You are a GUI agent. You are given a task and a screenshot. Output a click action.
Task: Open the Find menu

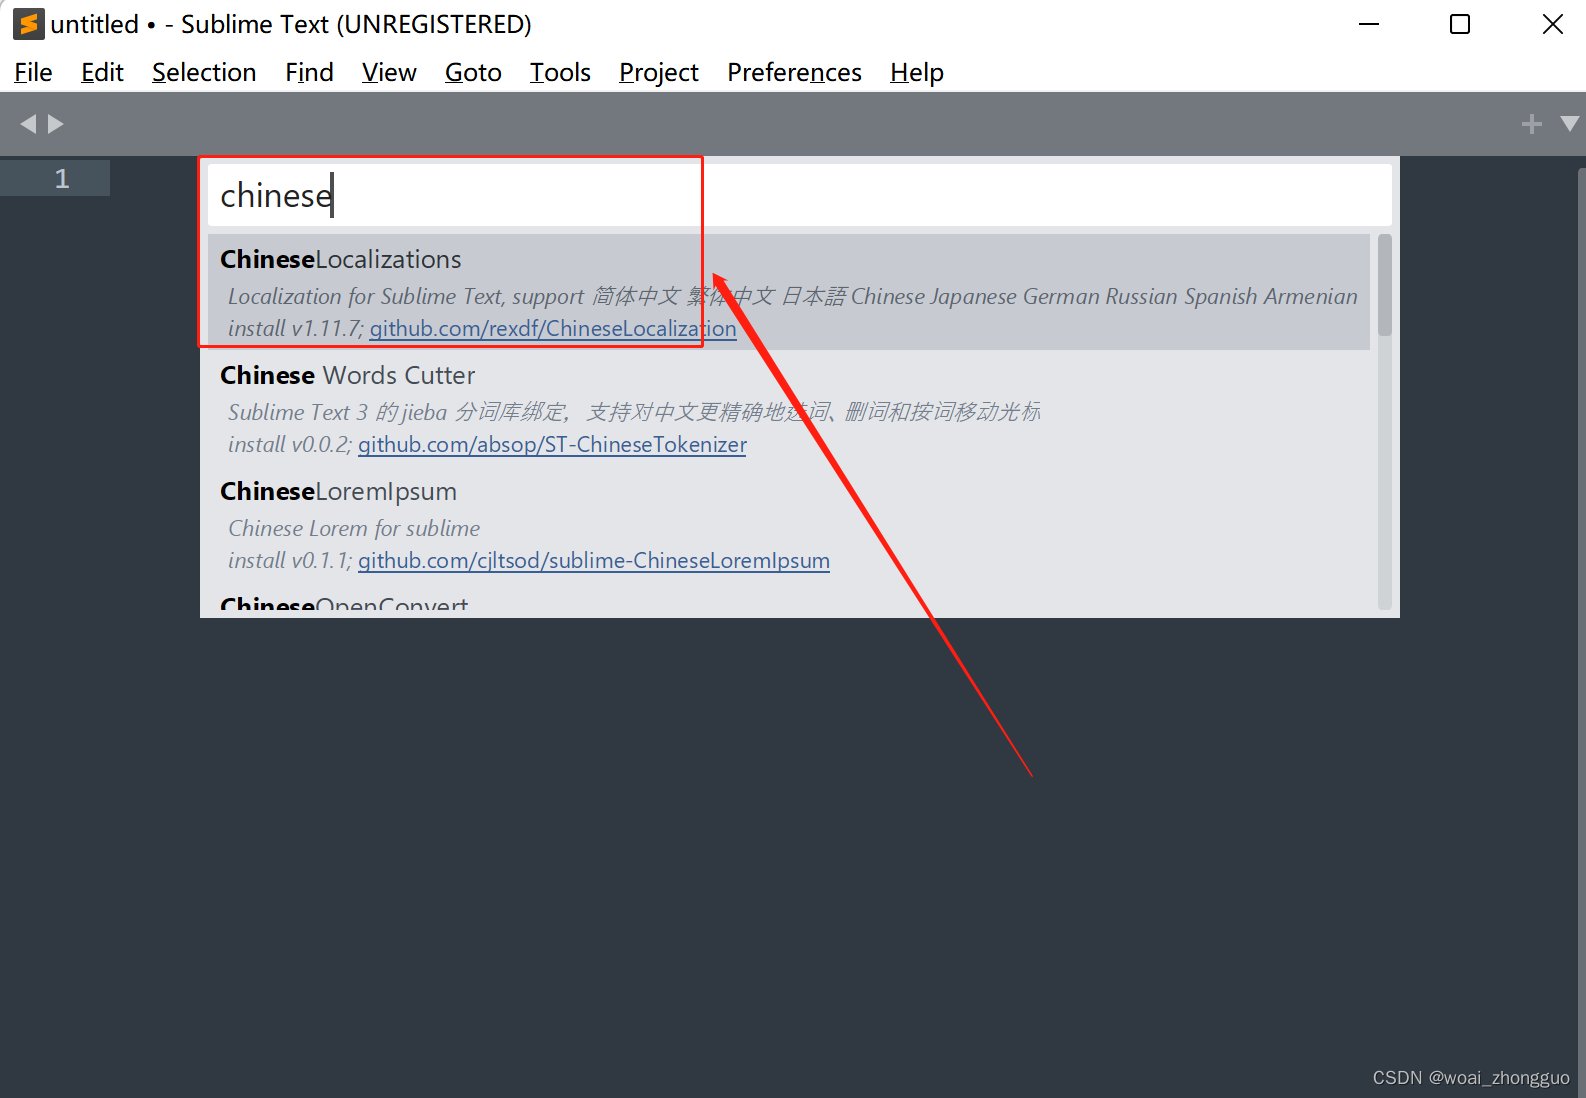click(x=309, y=73)
